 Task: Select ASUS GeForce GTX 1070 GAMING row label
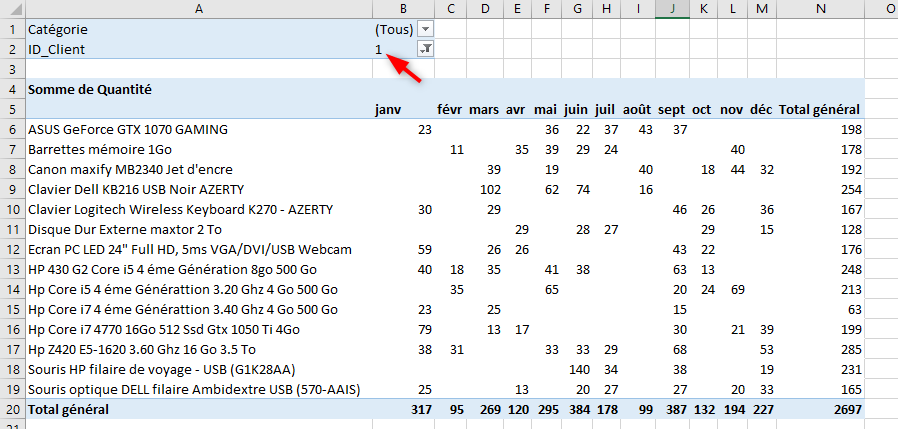point(128,129)
